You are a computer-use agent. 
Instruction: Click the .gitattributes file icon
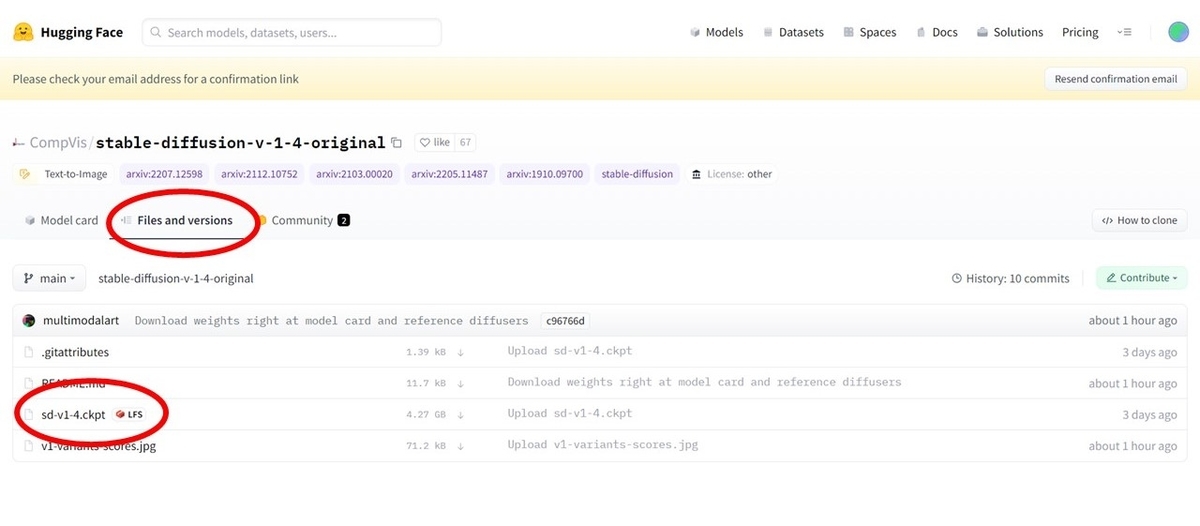[x=29, y=352]
